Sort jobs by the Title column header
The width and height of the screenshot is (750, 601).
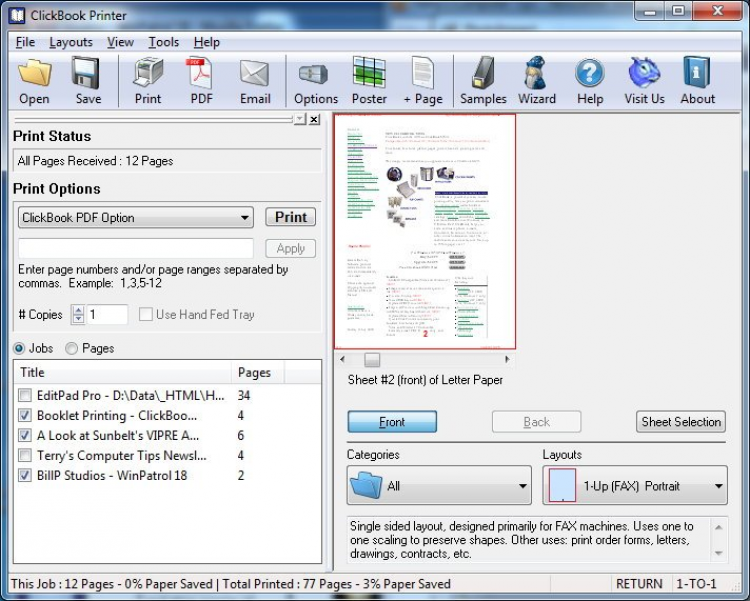click(122, 372)
